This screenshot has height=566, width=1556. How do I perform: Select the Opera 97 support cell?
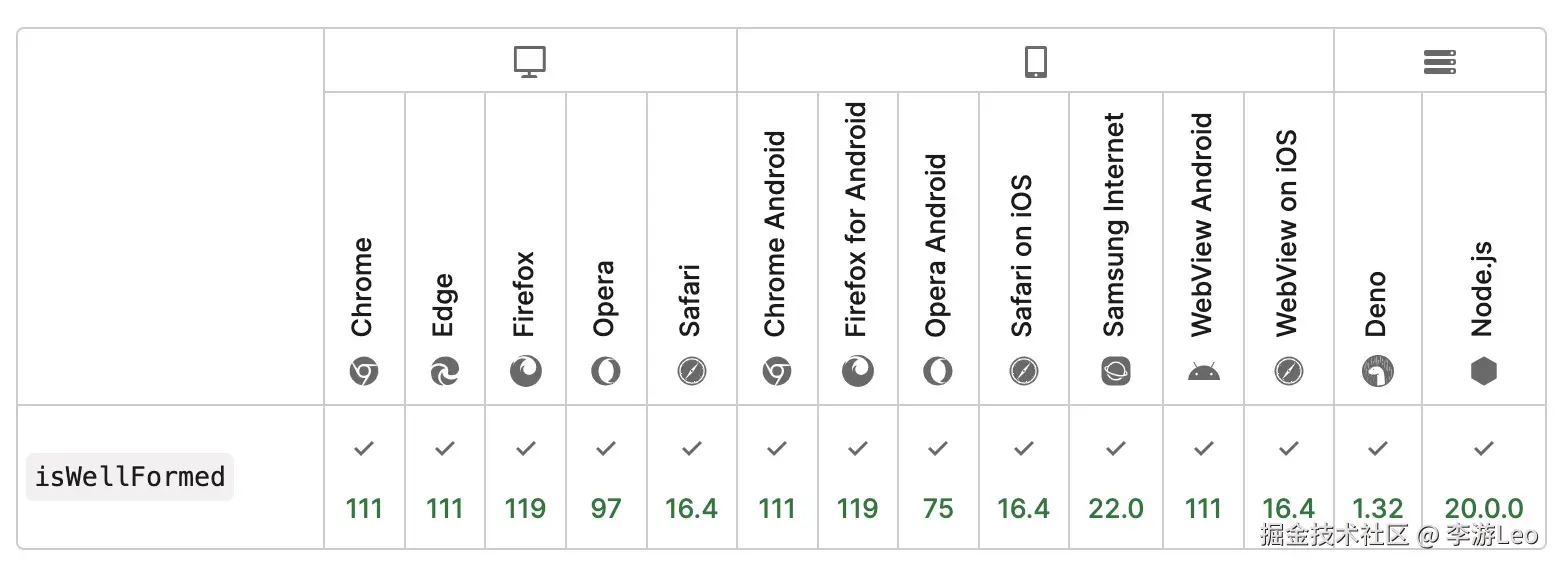tap(606, 478)
